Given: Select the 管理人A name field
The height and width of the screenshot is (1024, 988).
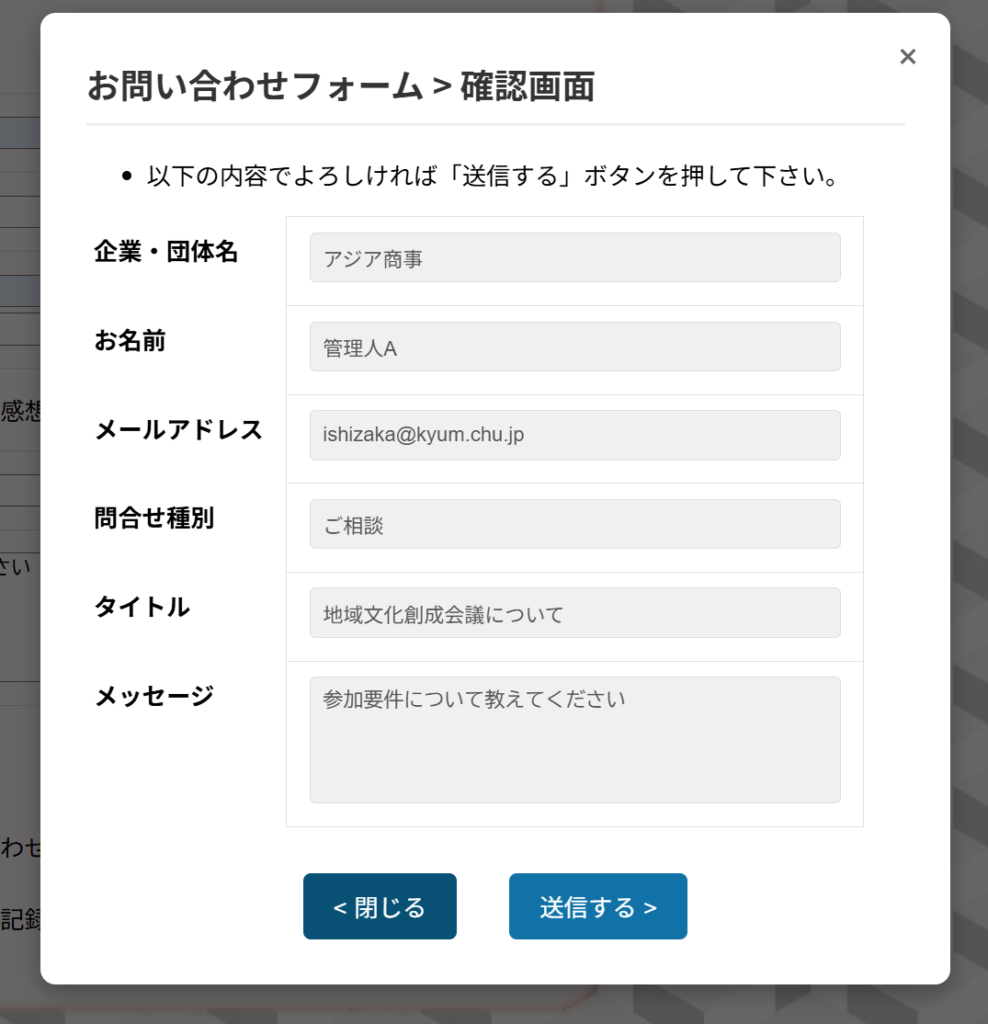Looking at the screenshot, I should coord(575,346).
